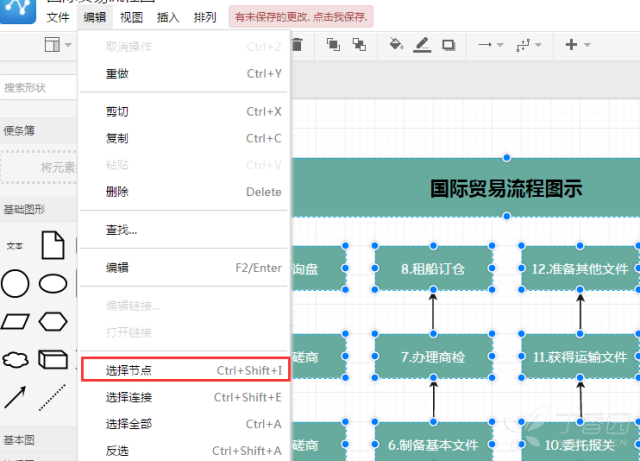Open the 视图 menu

(131, 17)
